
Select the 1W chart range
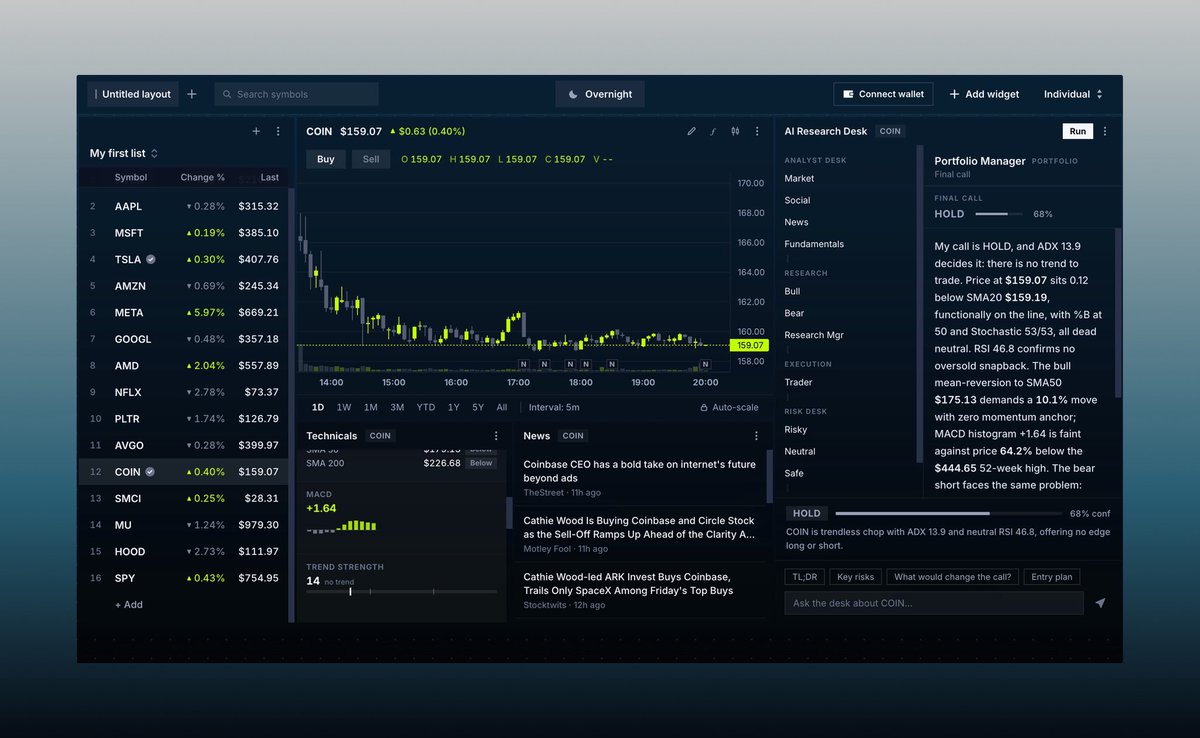tap(344, 407)
